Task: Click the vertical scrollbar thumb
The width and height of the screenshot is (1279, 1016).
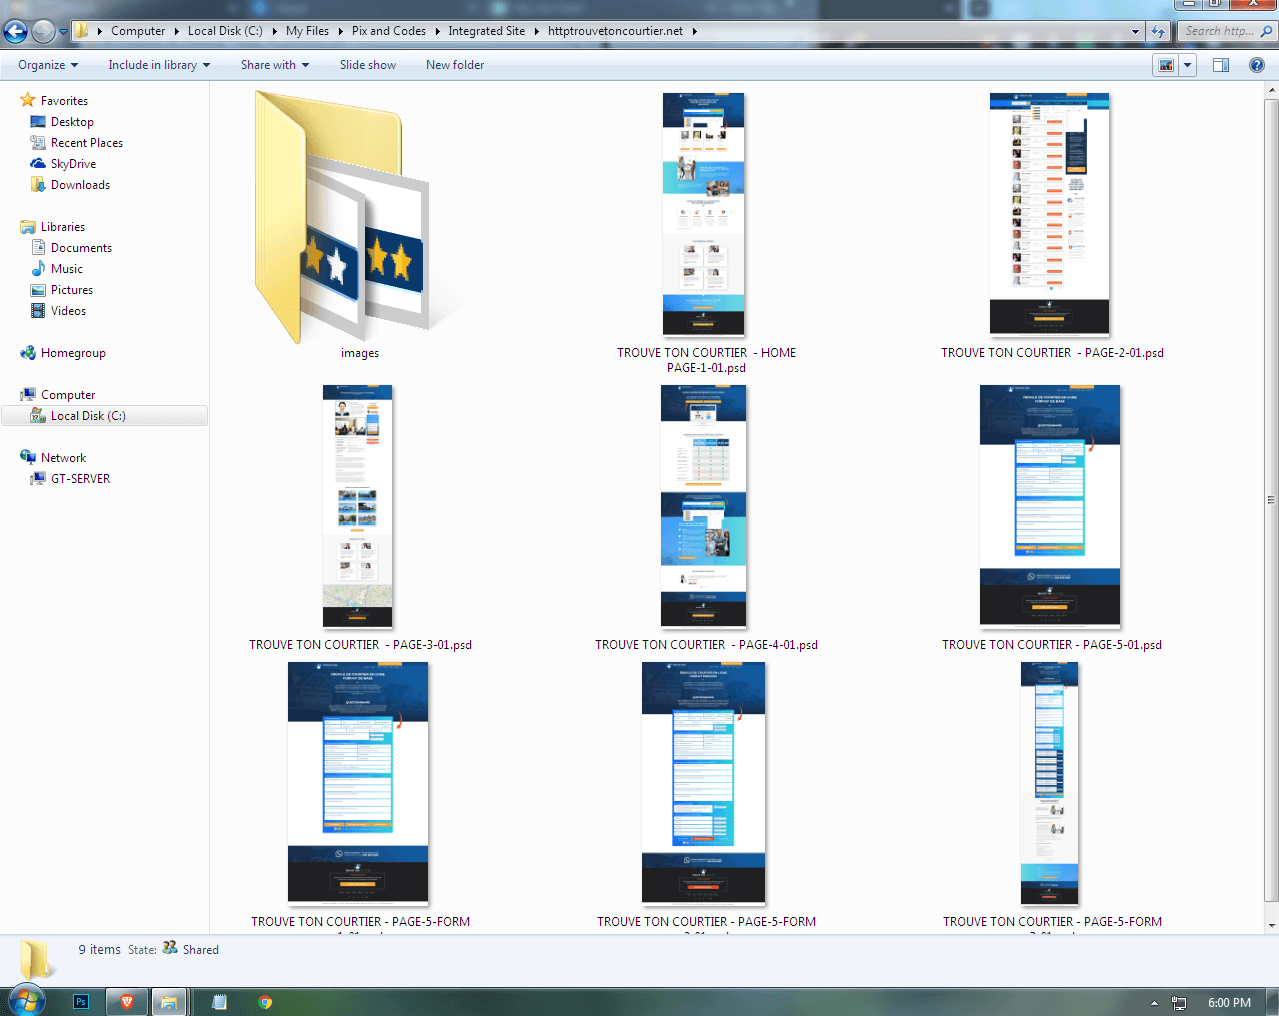Action: [1271, 499]
